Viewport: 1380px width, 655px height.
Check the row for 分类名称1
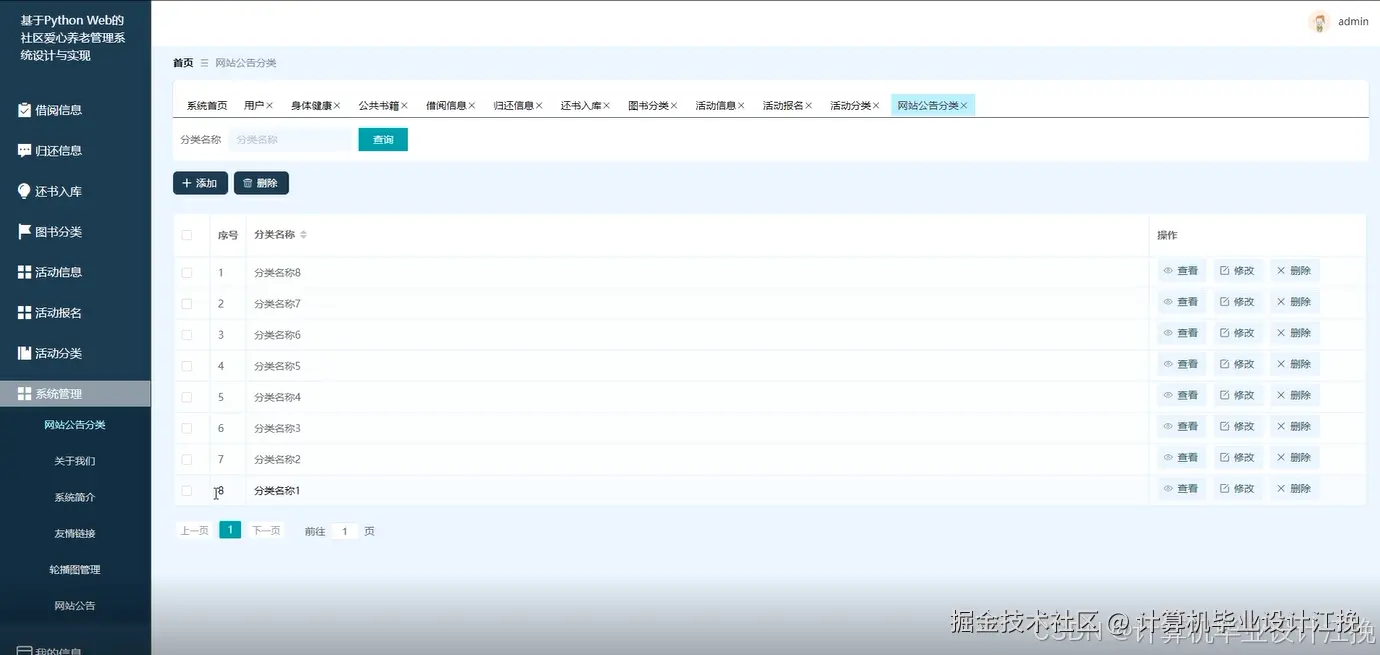(x=187, y=490)
